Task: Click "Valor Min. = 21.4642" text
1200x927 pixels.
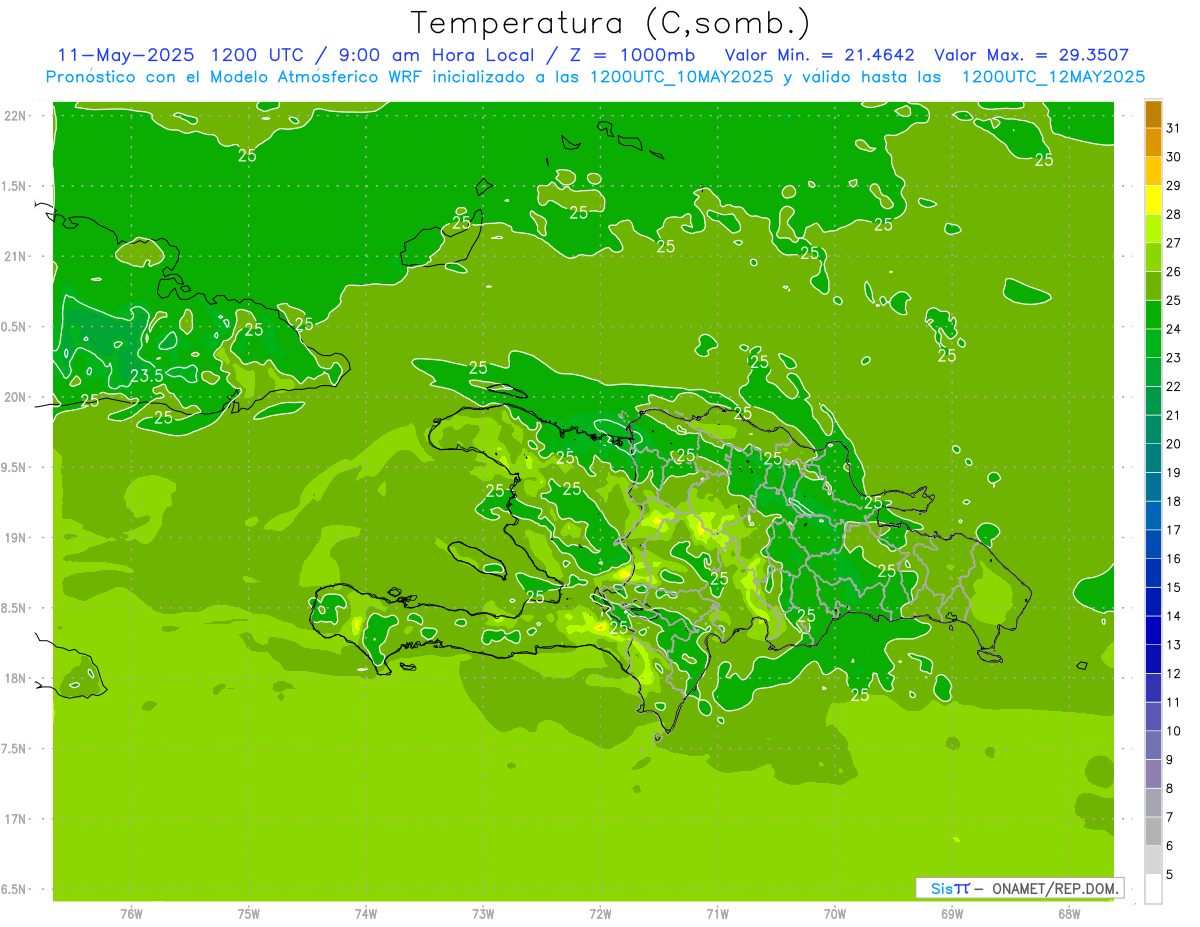Action: pyautogui.click(x=820, y=55)
